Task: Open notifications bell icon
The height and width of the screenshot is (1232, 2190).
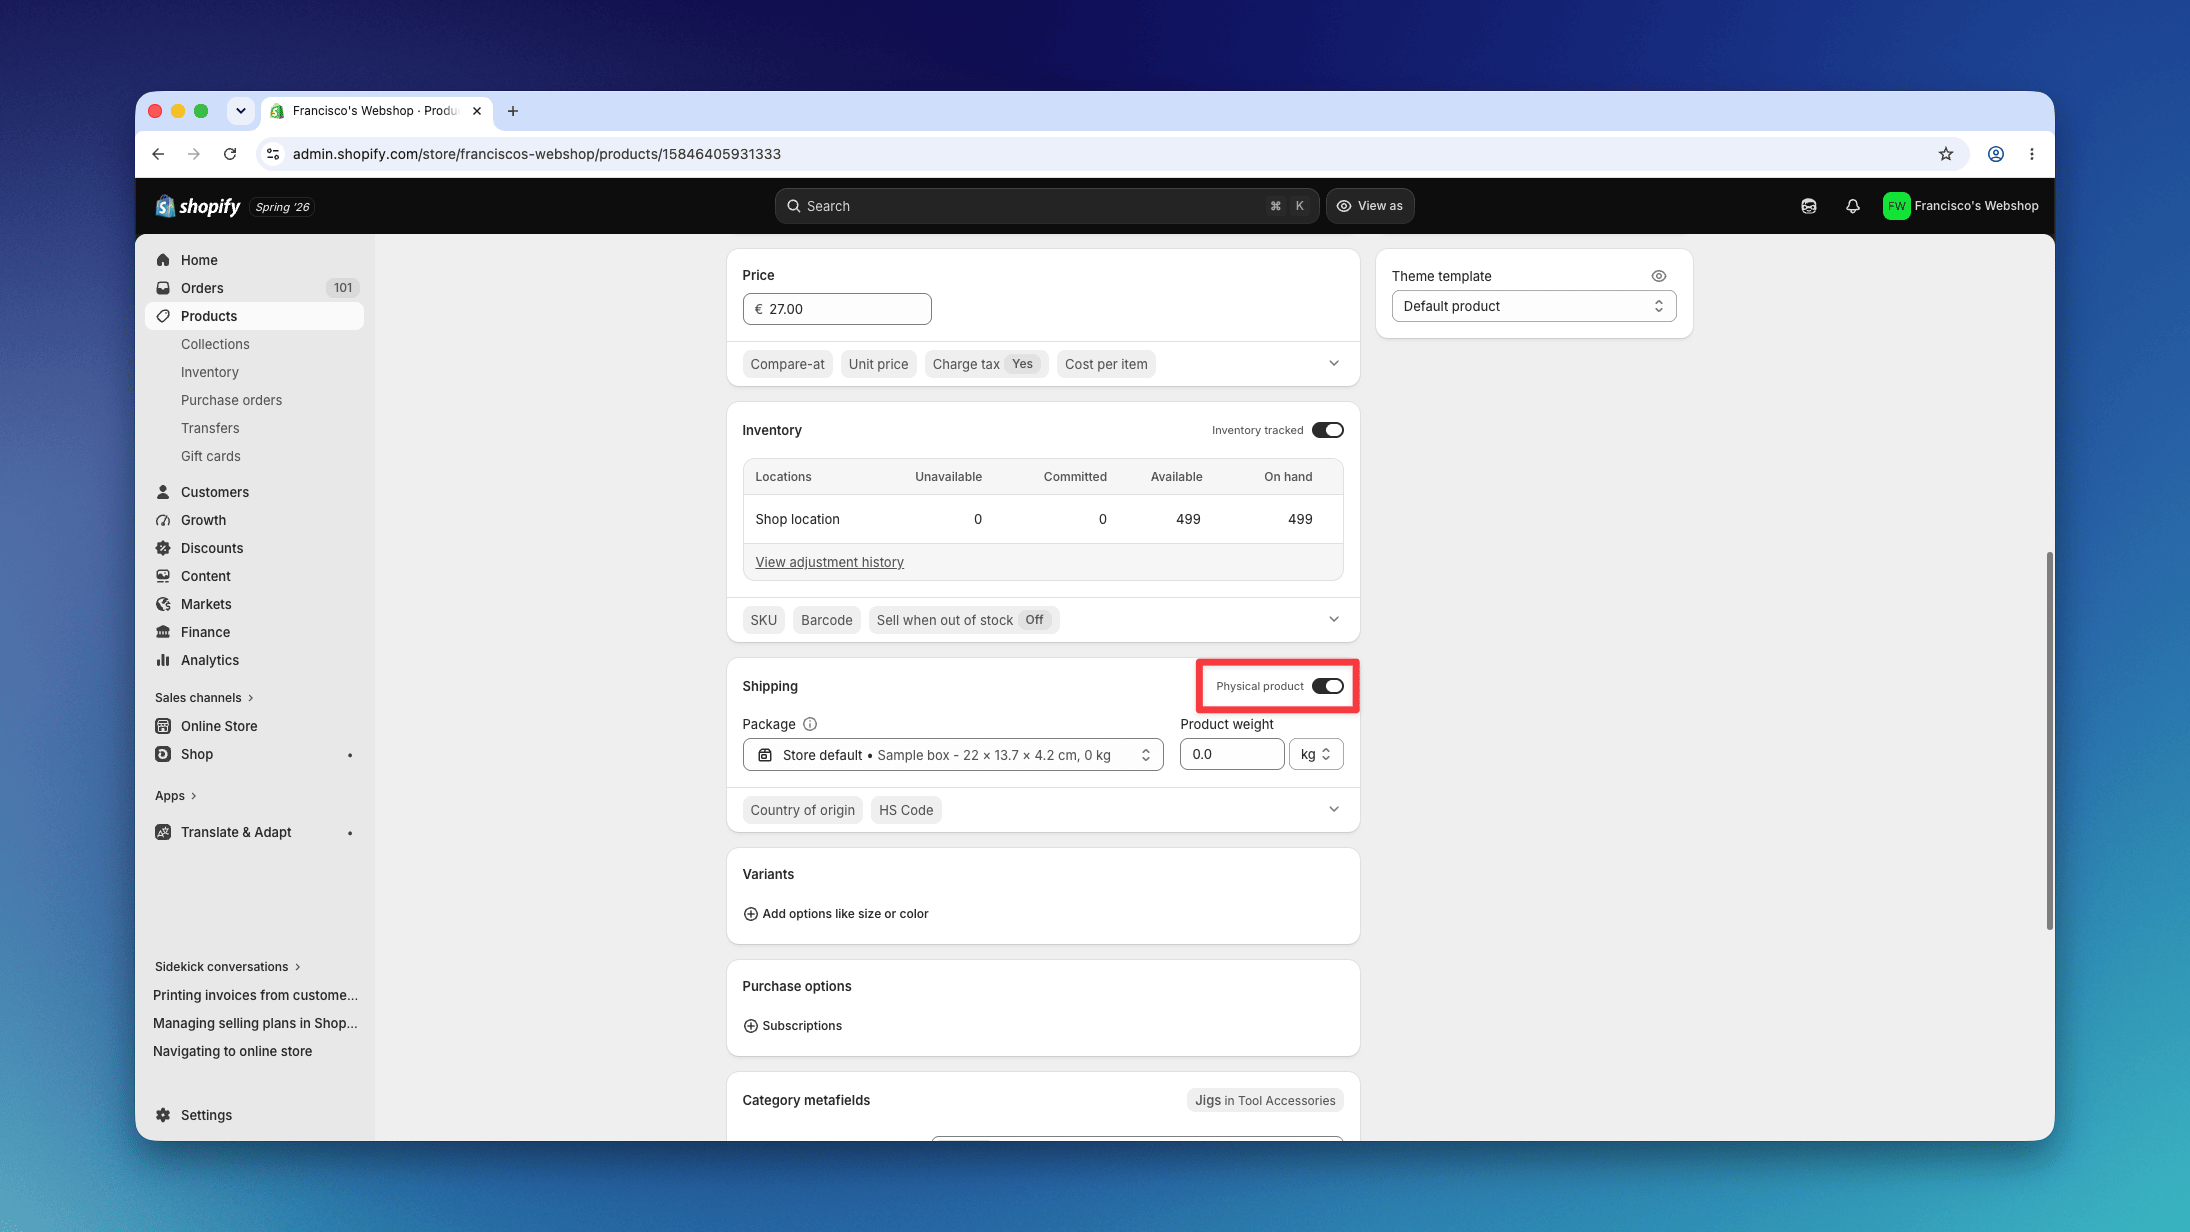Action: [x=1853, y=206]
